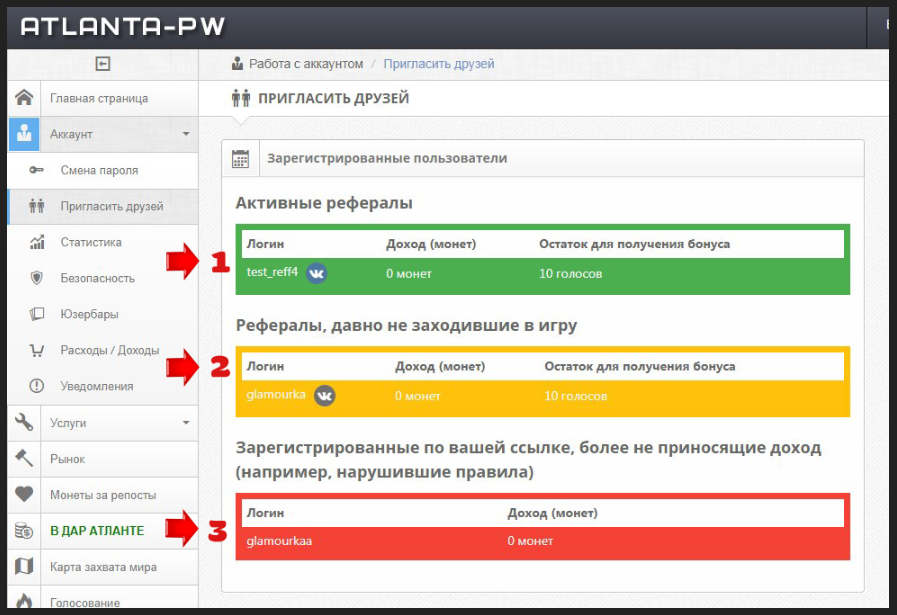The width and height of the screenshot is (897, 615).
Task: Click the Пригласить друзей breadcrumb link
Action: coord(439,64)
